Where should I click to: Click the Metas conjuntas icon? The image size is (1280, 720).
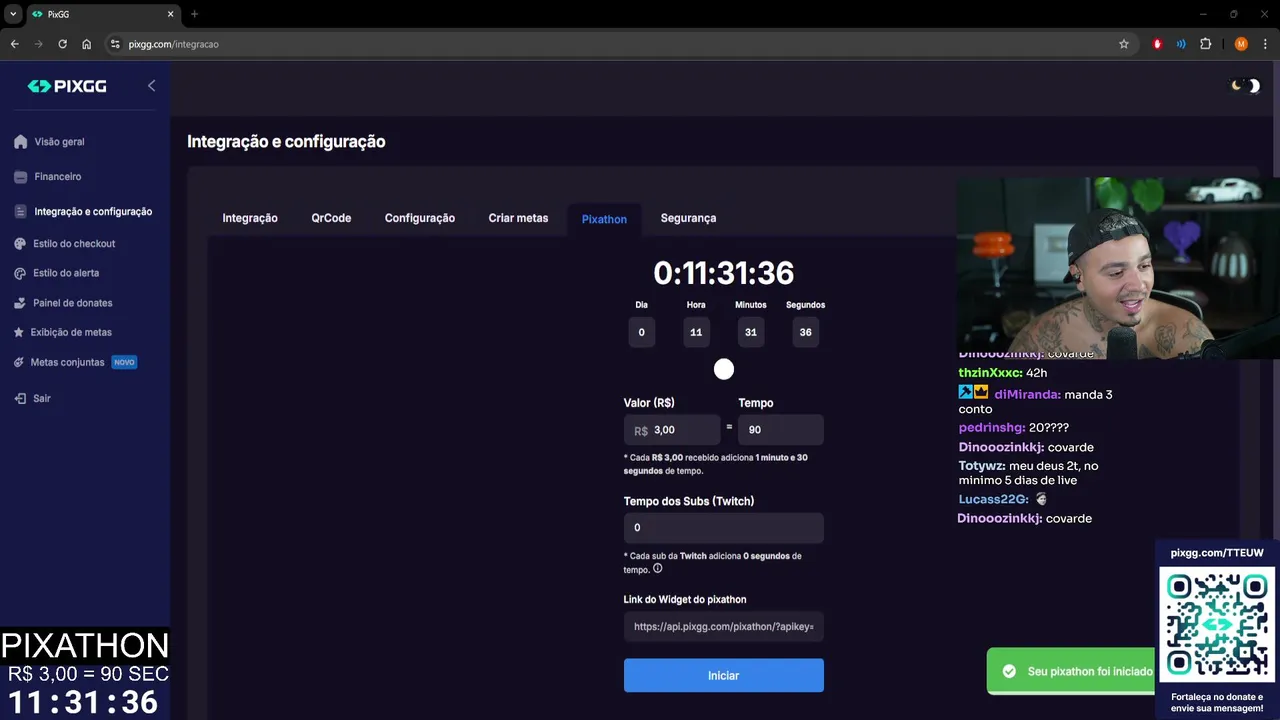[x=19, y=362]
